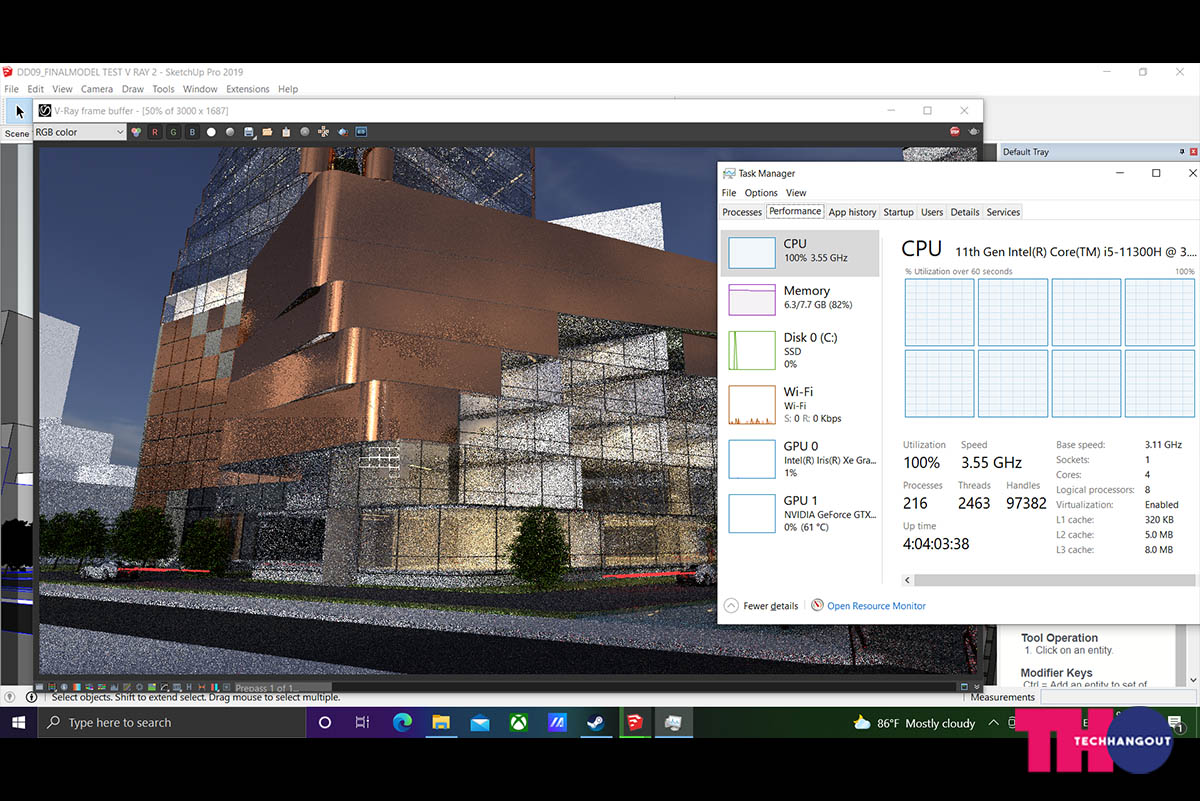Open Steam from the taskbar
1200x801 pixels.
click(596, 723)
